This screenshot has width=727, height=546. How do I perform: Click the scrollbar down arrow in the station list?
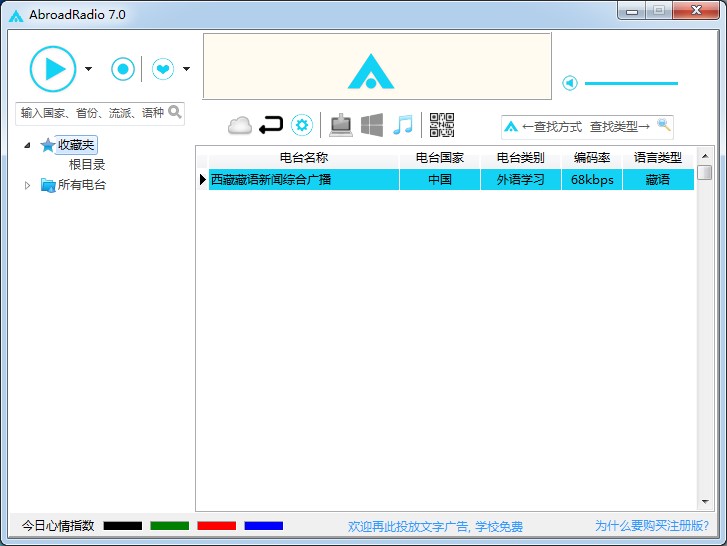[705, 502]
